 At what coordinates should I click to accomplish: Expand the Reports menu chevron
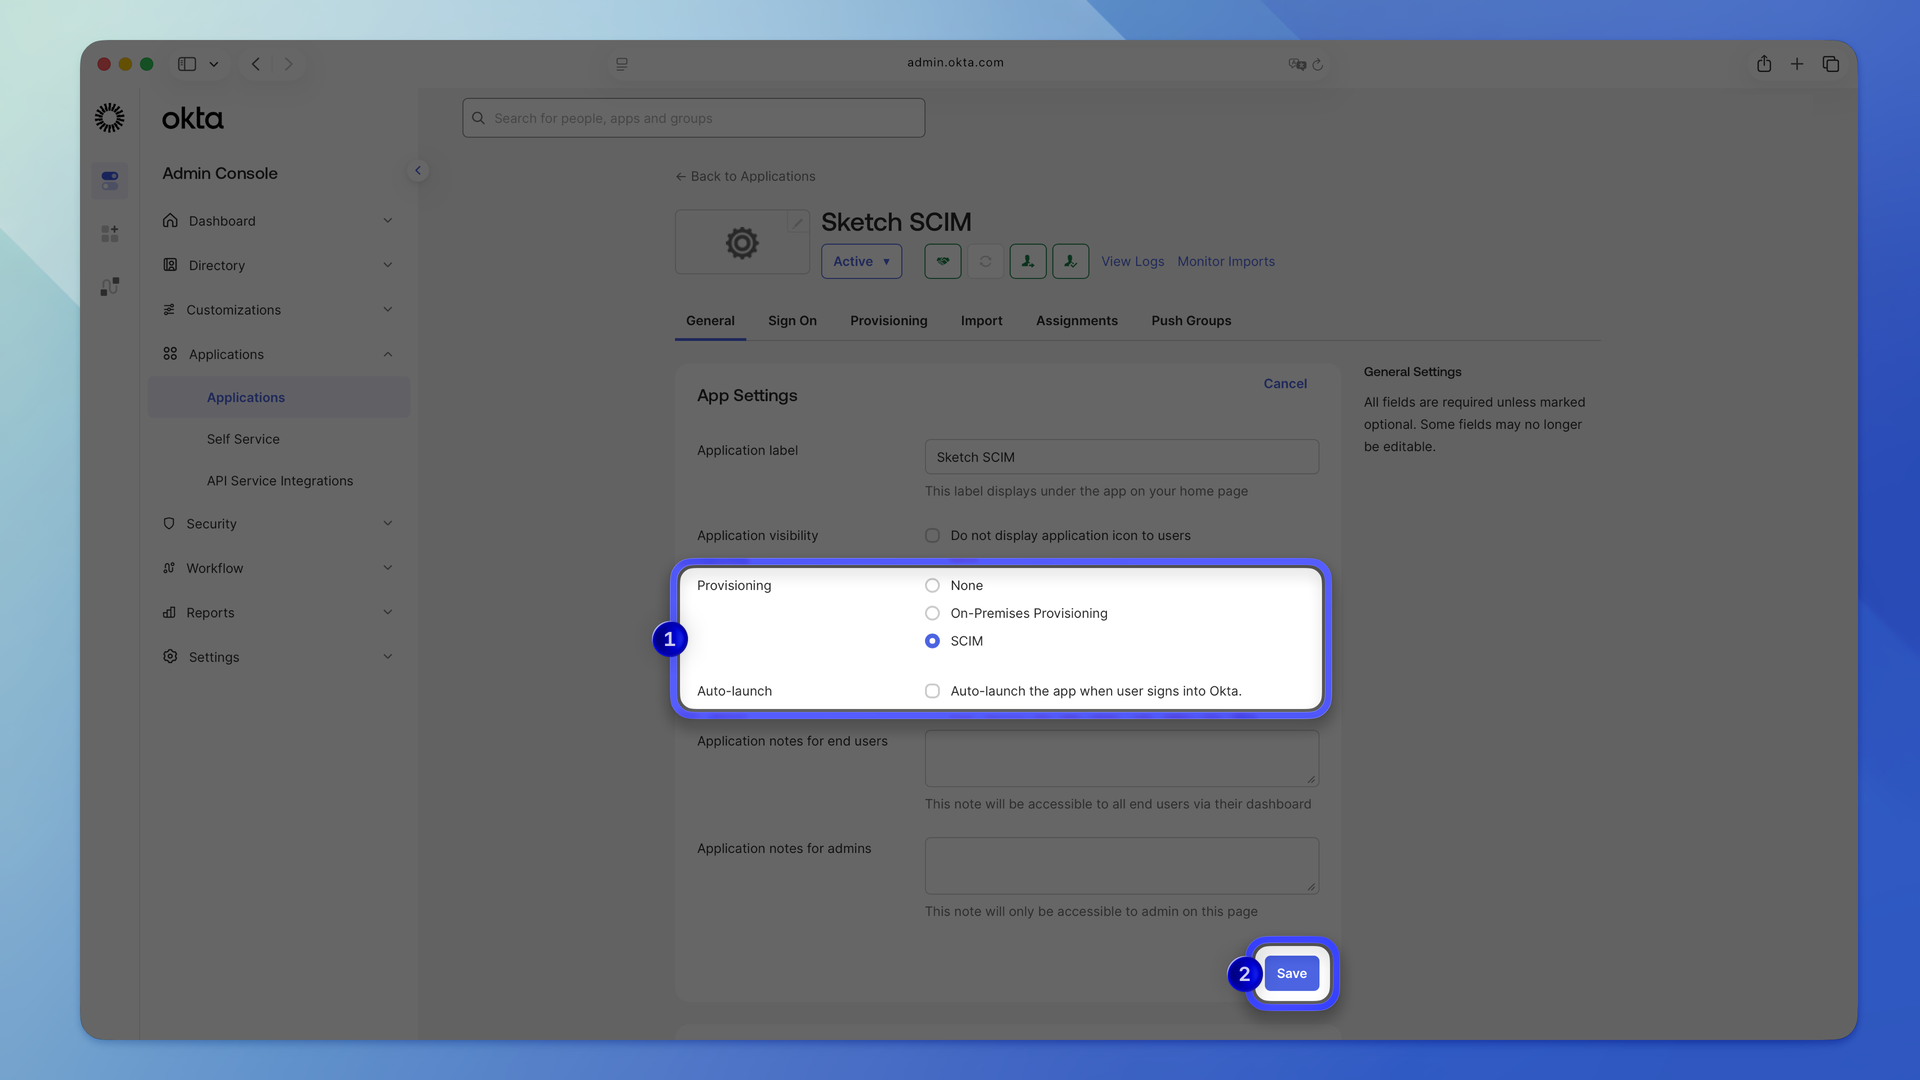(388, 613)
